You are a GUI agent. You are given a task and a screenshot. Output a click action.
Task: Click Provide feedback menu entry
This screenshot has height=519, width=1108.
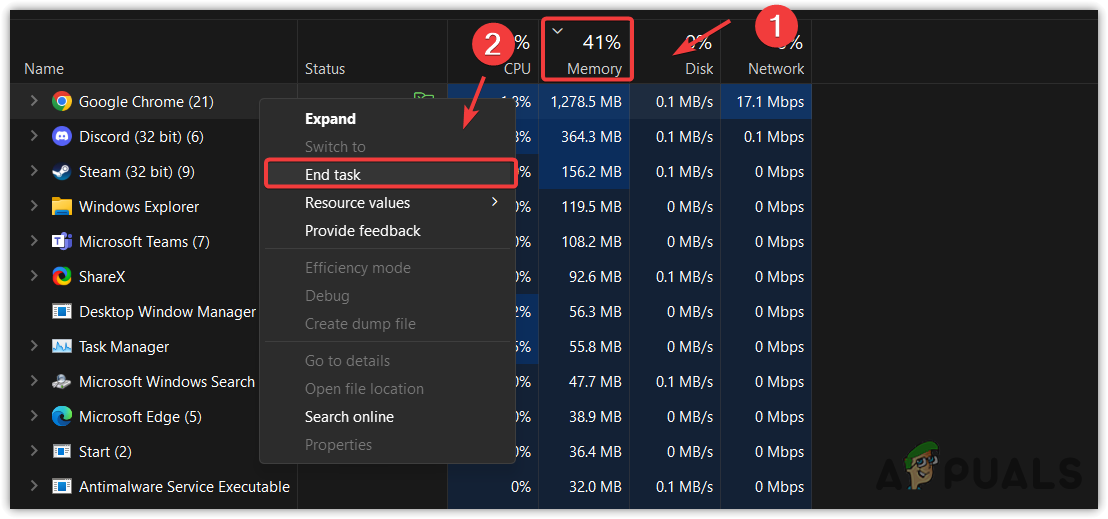click(x=362, y=231)
